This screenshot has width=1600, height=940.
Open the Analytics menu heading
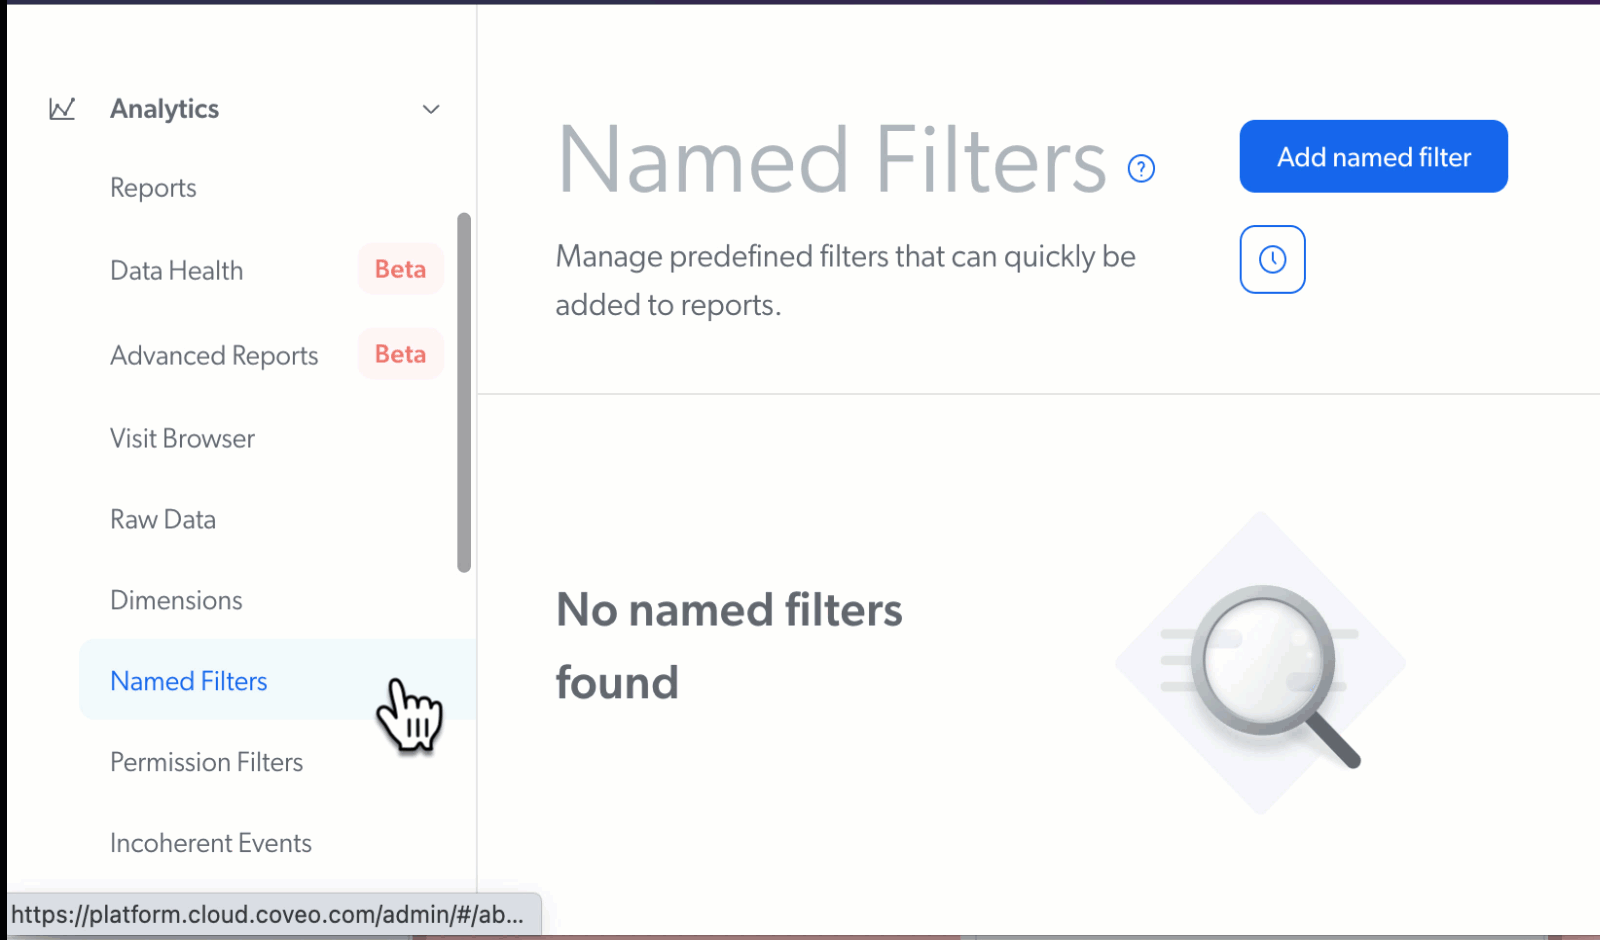tap(164, 109)
